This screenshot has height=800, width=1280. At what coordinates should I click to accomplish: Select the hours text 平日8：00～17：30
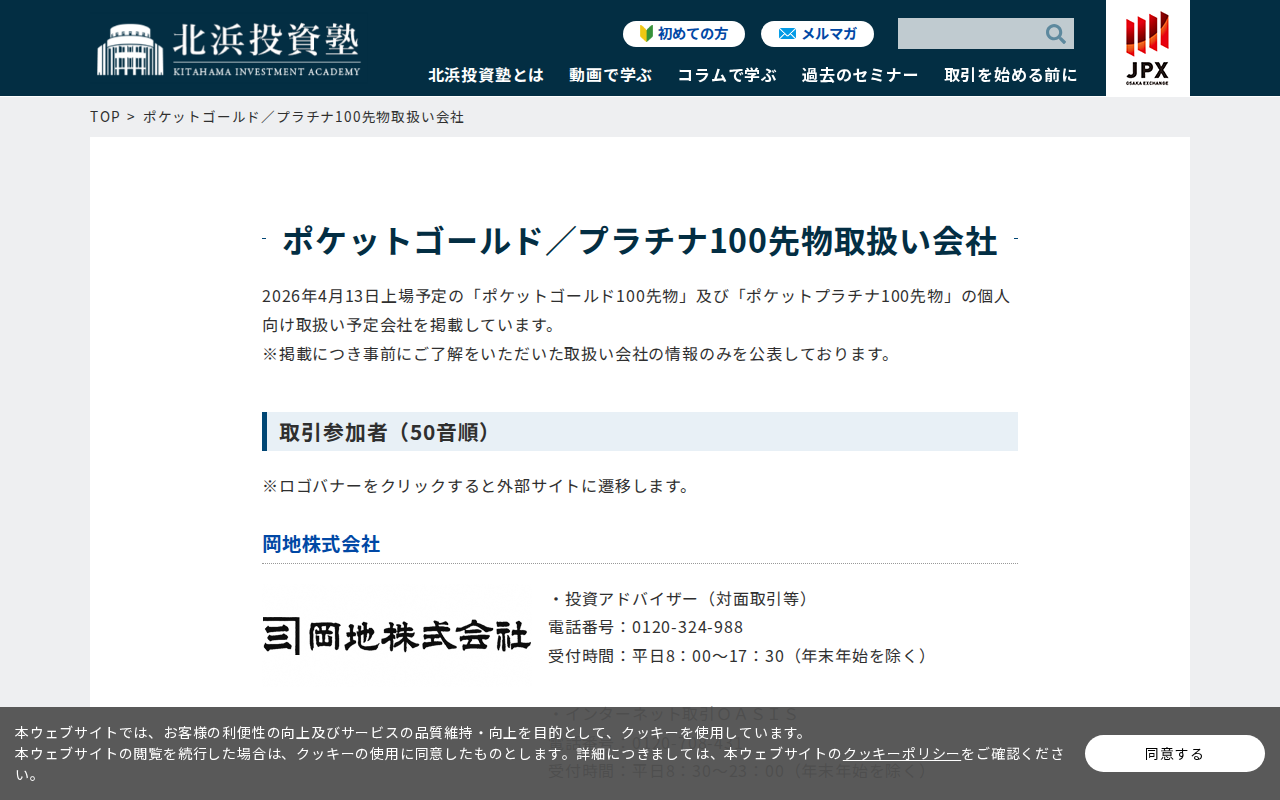click(x=708, y=656)
